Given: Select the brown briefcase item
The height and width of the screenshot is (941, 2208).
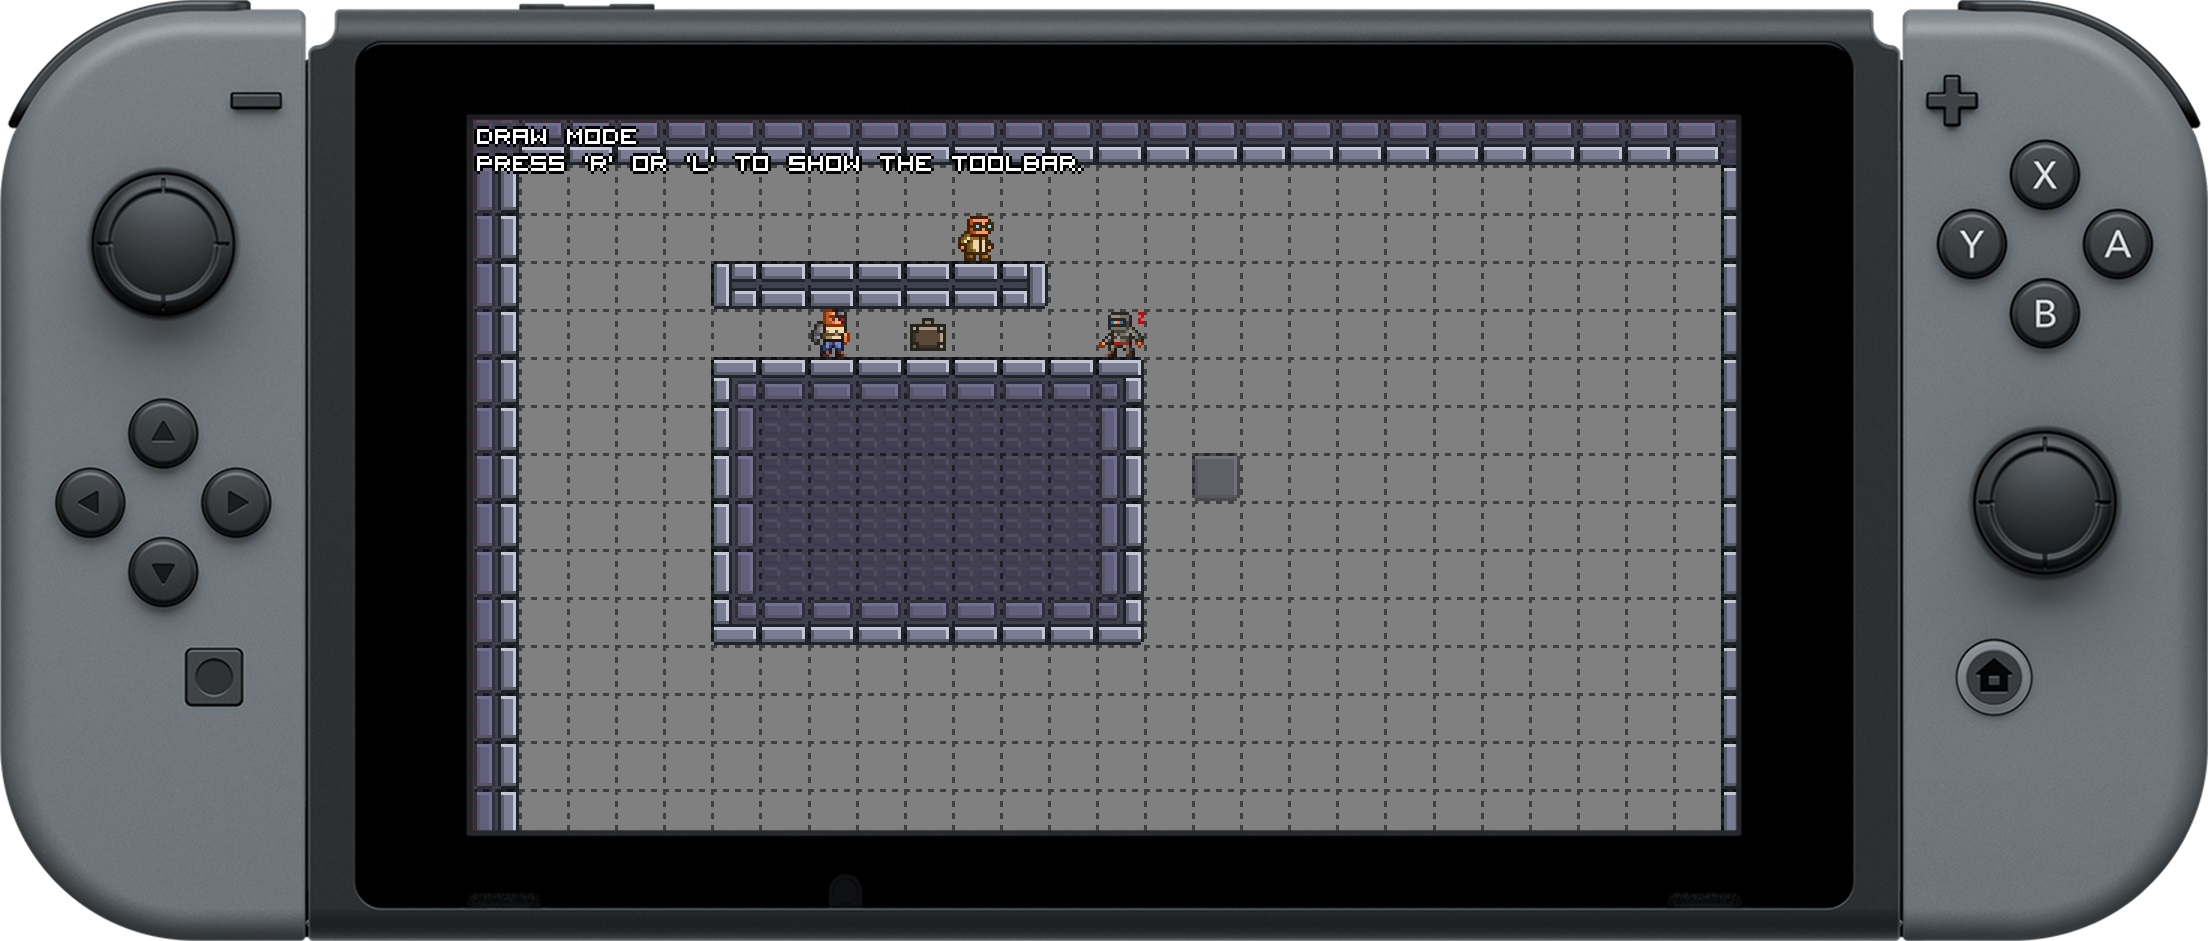Looking at the screenshot, I should pos(927,335).
